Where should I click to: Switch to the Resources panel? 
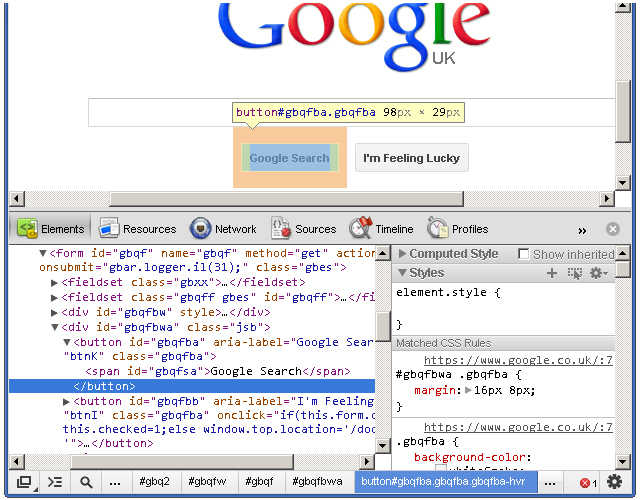click(x=138, y=229)
